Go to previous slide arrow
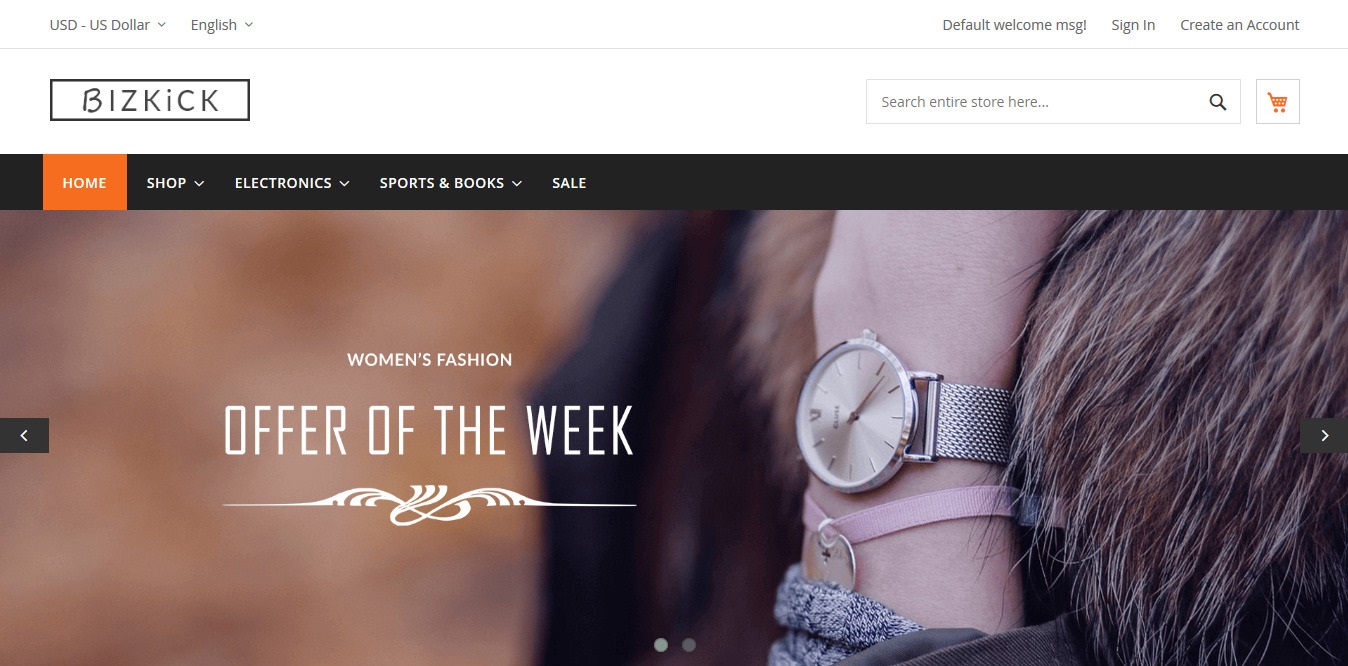 tap(24, 435)
